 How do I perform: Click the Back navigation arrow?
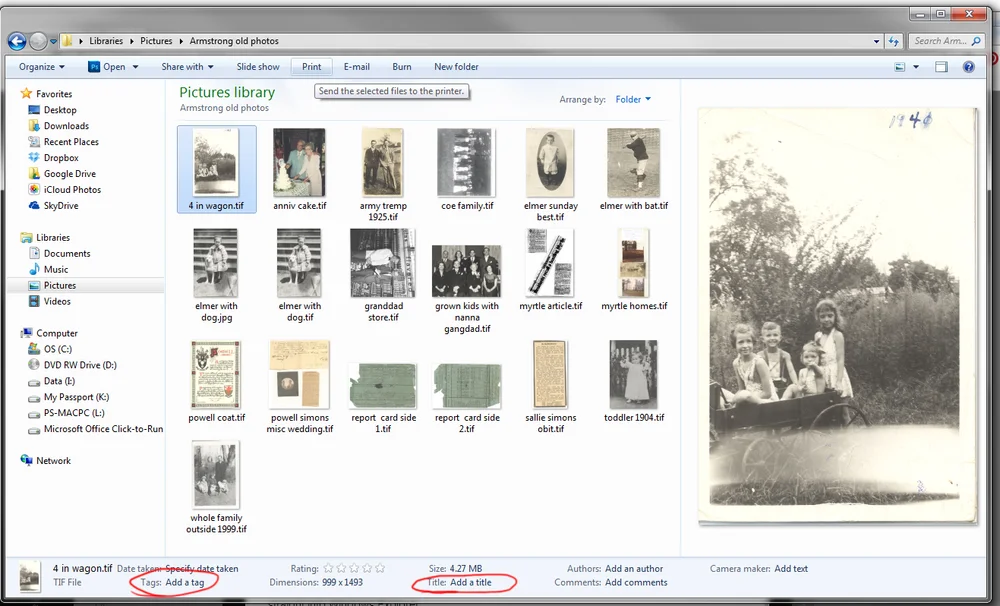(15, 41)
